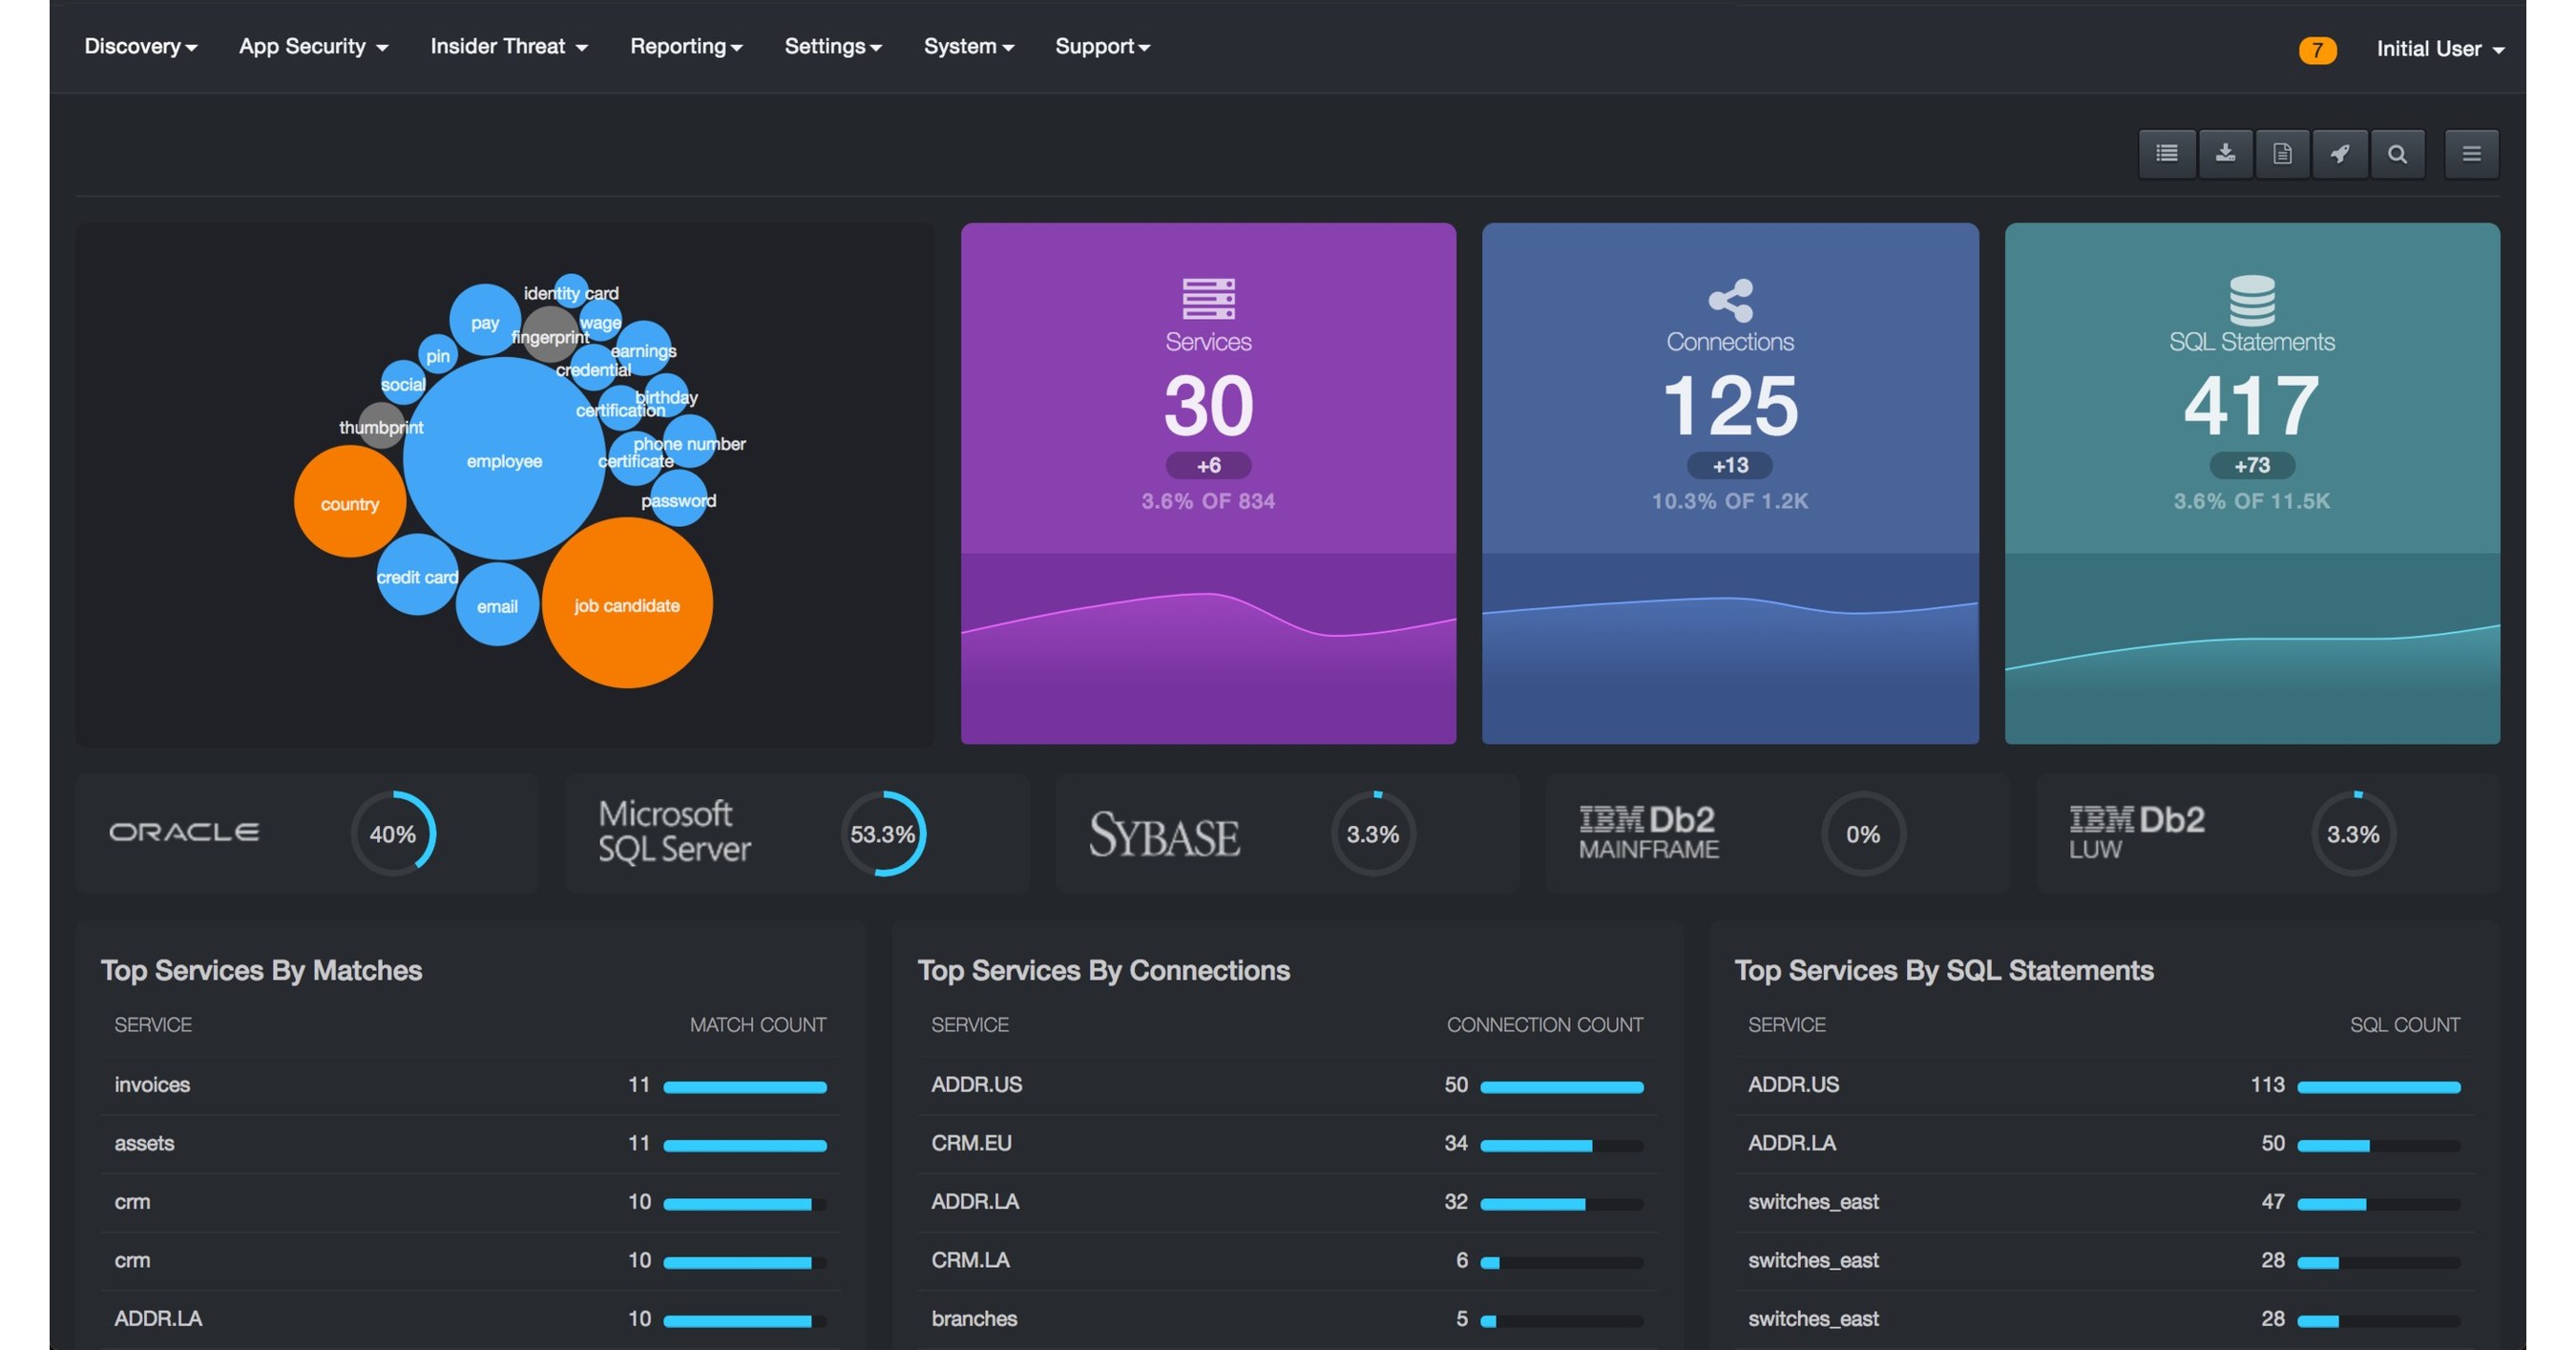The image size is (2576, 1350).
Task: Open the hamburger menu icon
Action: click(2471, 154)
